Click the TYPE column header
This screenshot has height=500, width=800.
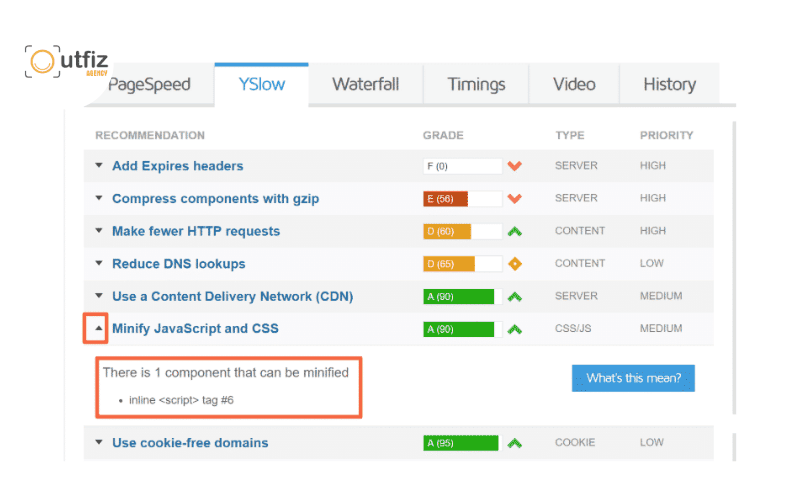(570, 135)
